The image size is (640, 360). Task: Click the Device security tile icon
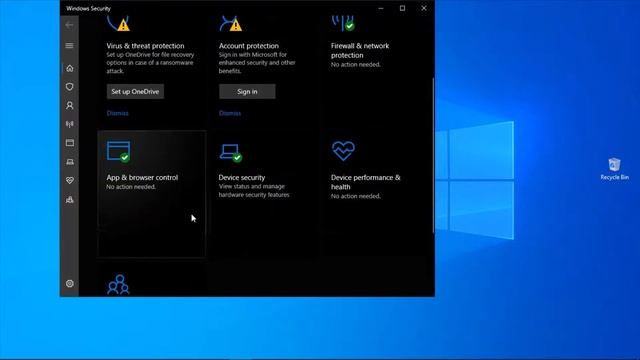click(x=231, y=153)
